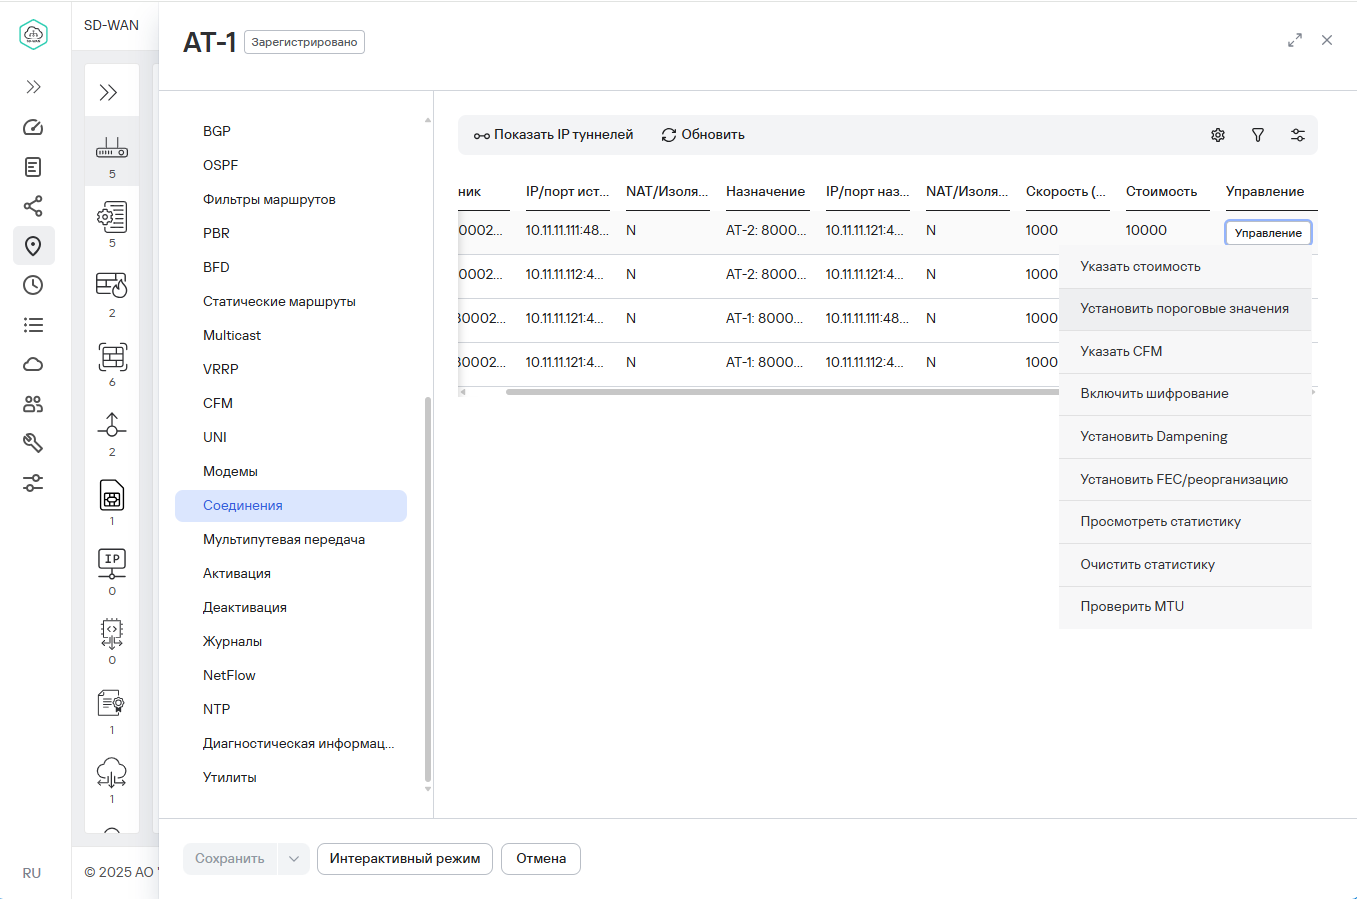1357x899 pixels.
Task: Choose Включить шифрование menu entry
Action: [1185, 394]
